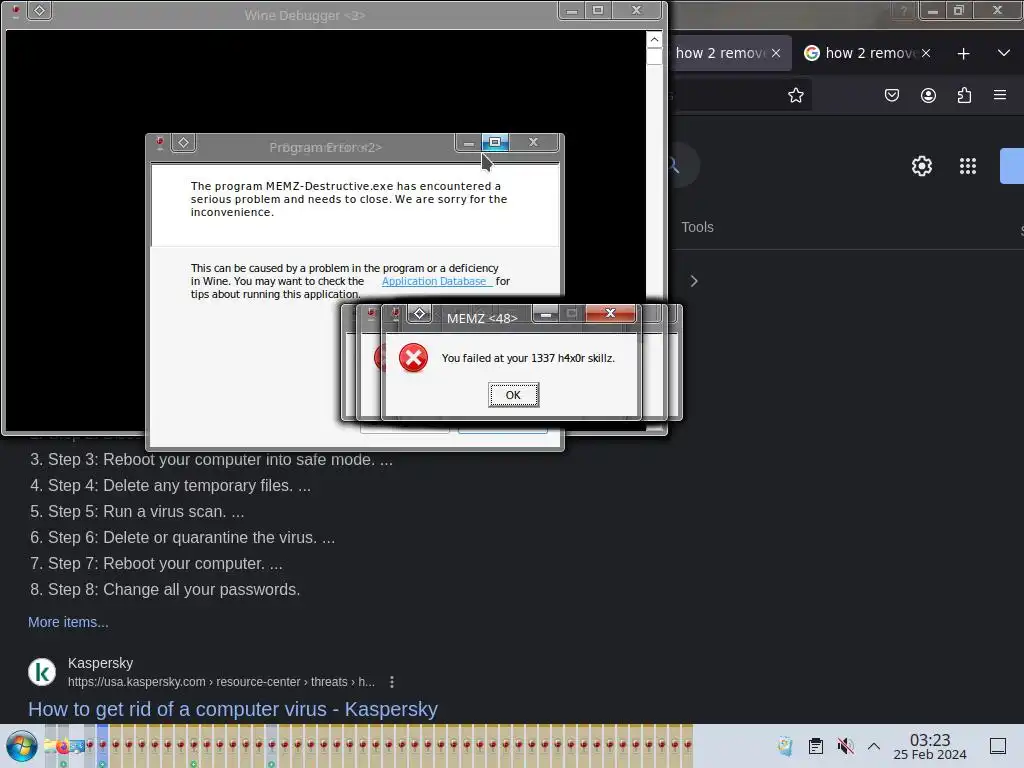Click 'More items...' link
This screenshot has height=768, width=1024.
pos(68,622)
